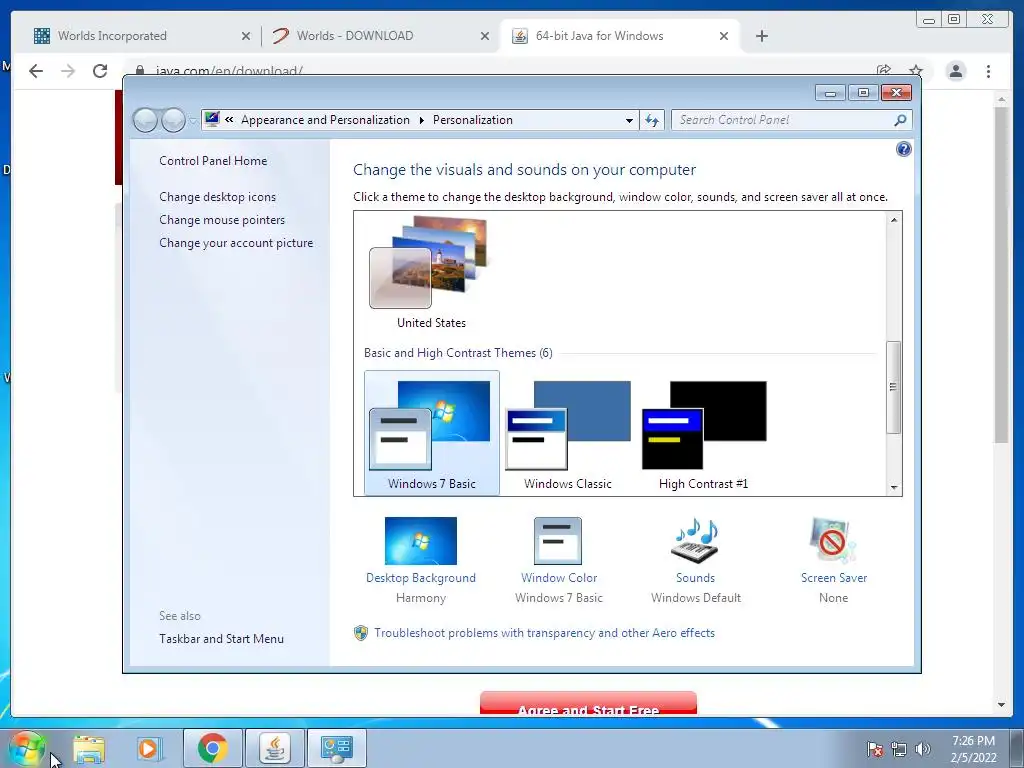Open Troubleshoot transparency and Aero effects link
The width and height of the screenshot is (1024, 768).
[544, 633]
